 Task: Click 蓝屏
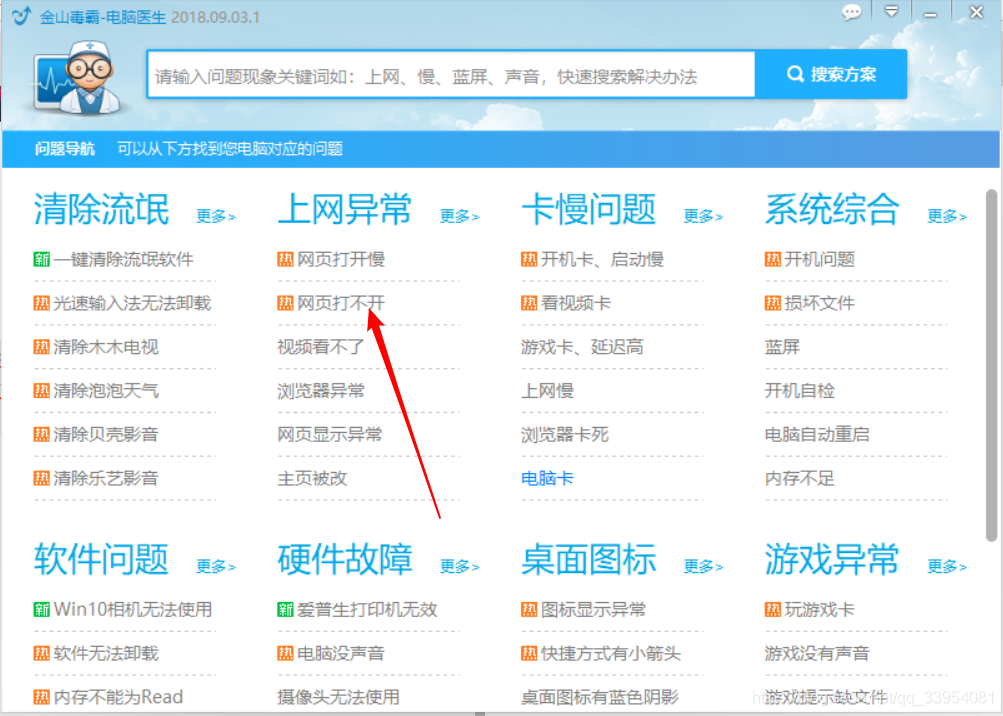[x=782, y=347]
